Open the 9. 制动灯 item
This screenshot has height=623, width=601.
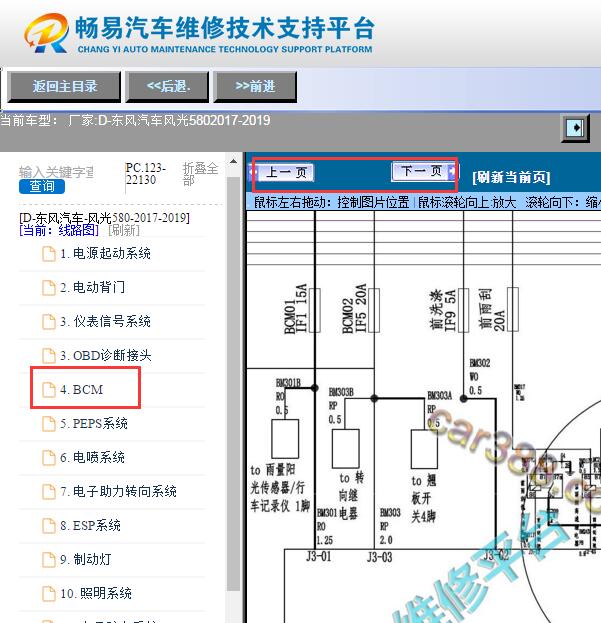pos(85,559)
